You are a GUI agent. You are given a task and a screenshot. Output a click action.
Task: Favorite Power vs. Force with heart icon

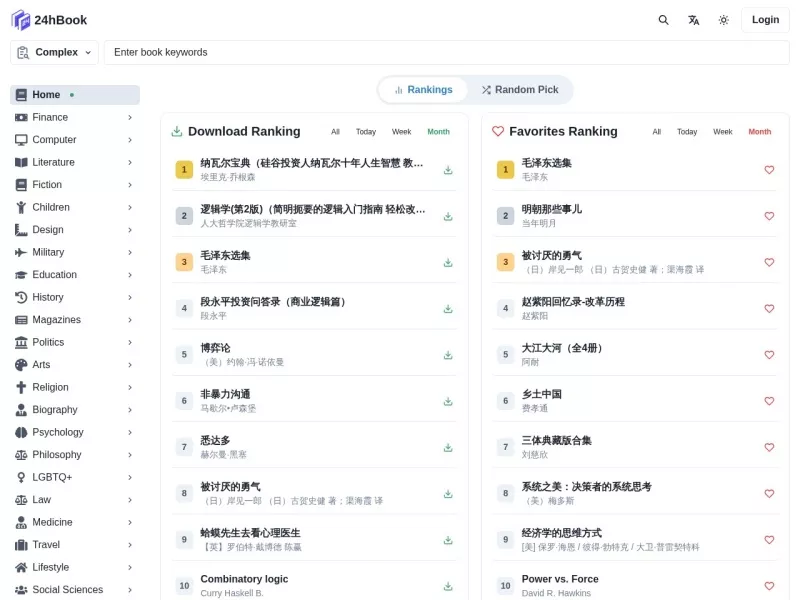tap(769, 586)
